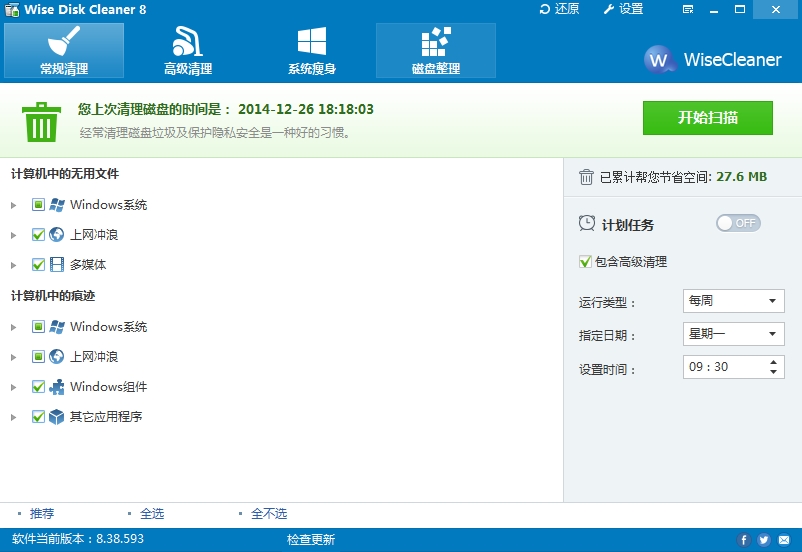Expand 上网冲浪 under 无用文件
Screen dimensions: 802x552
[x=14, y=235]
